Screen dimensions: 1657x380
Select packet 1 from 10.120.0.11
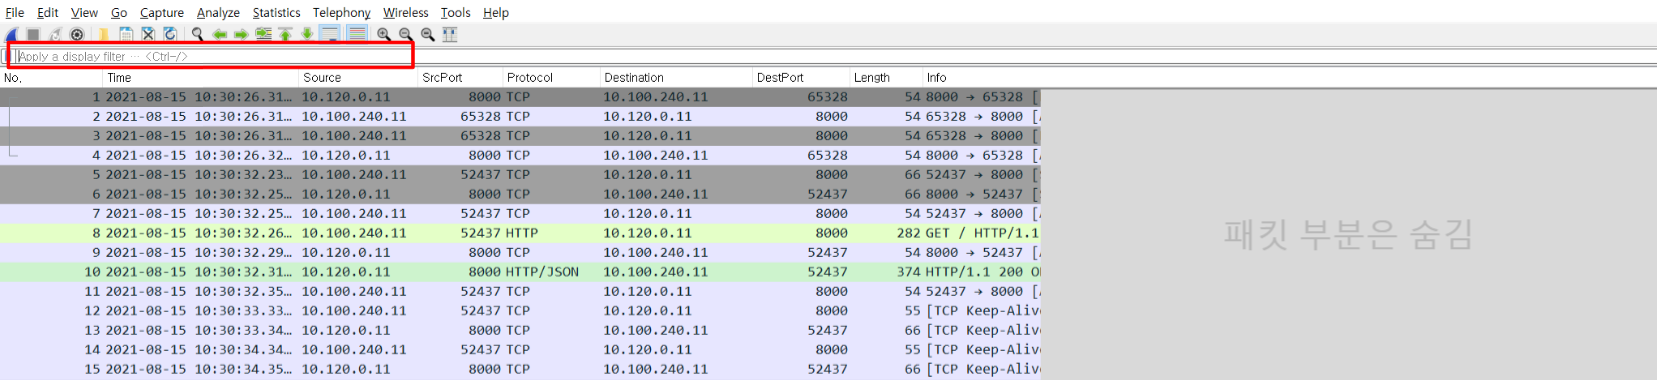click(x=520, y=97)
